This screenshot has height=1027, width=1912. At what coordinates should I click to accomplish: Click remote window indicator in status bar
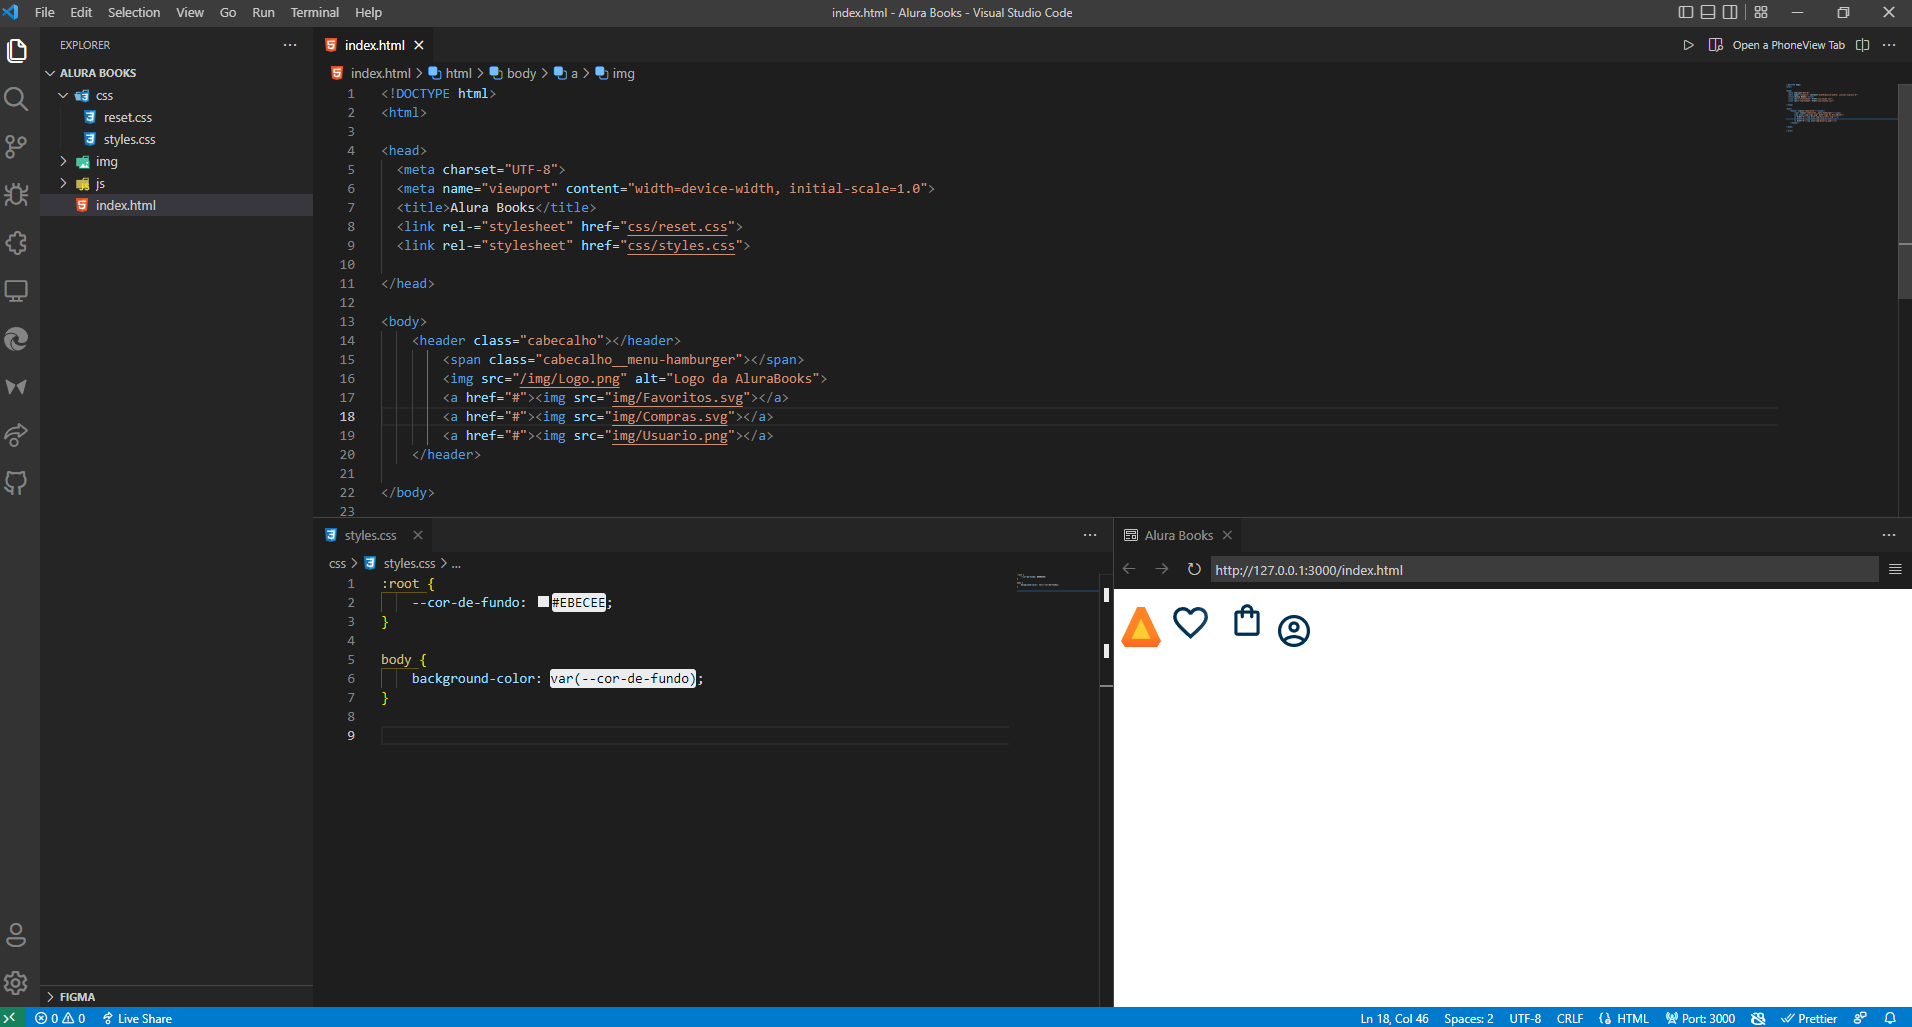tap(10, 1018)
